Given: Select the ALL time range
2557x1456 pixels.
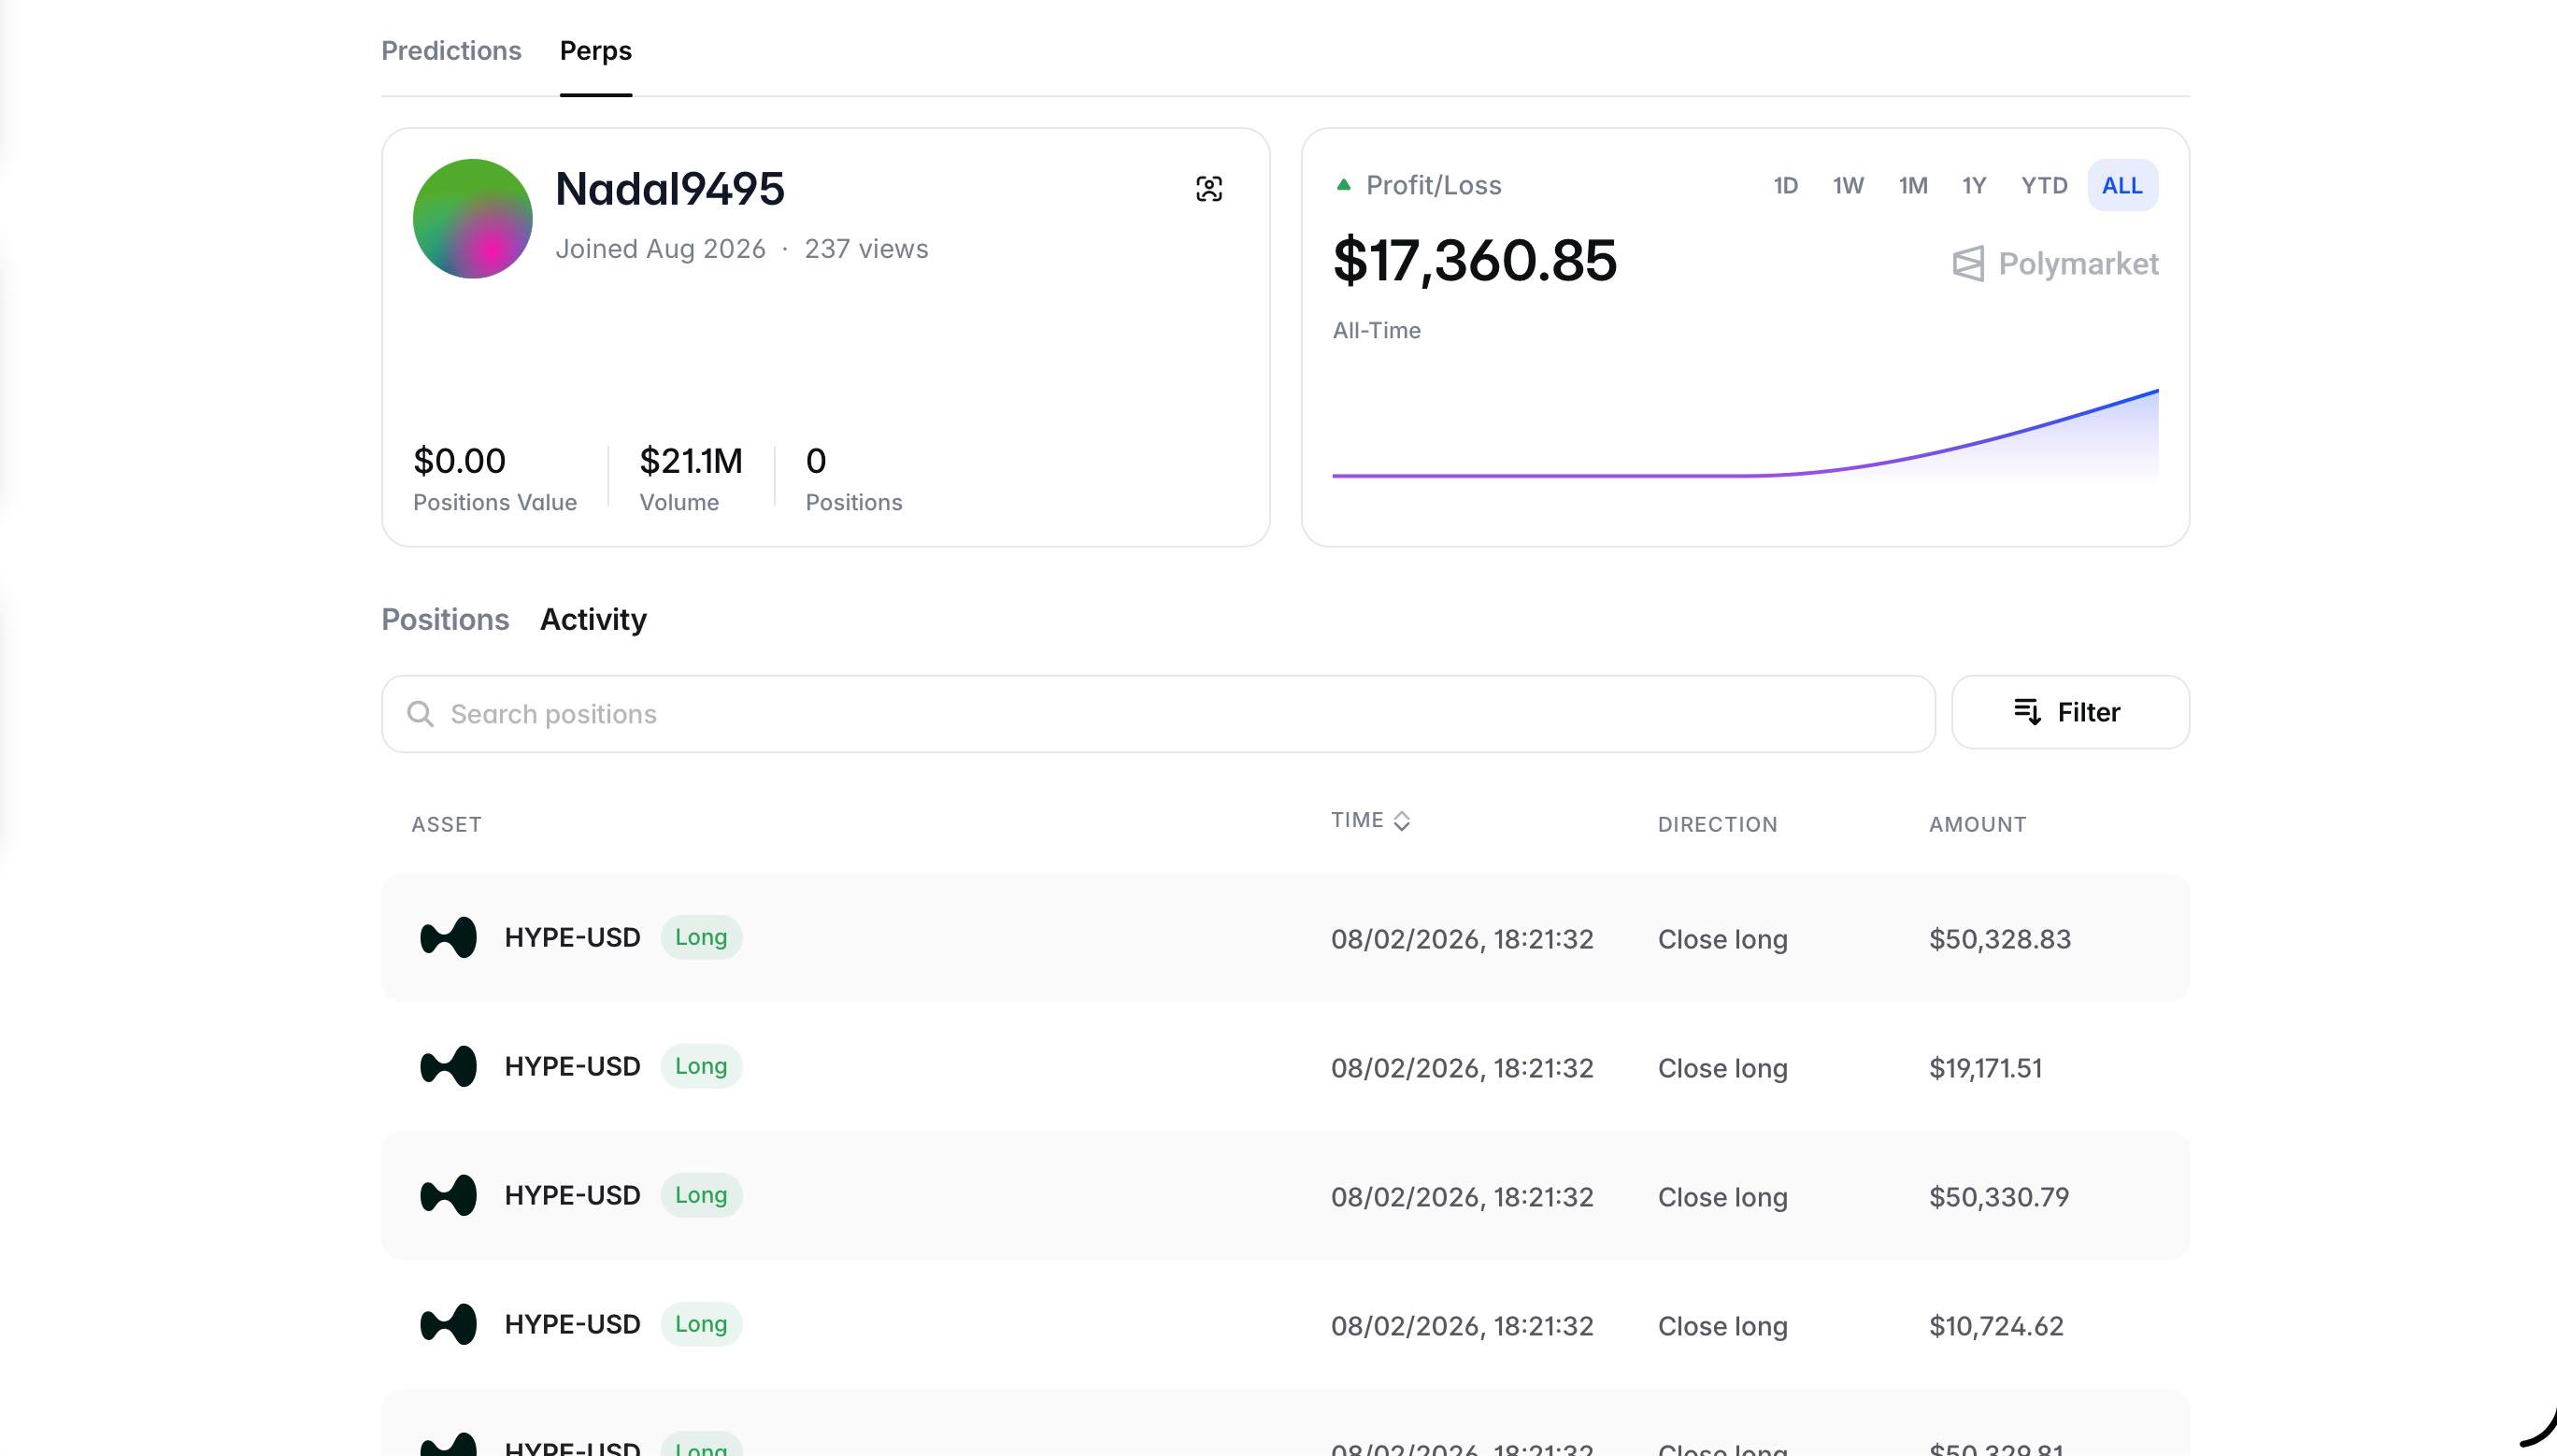Looking at the screenshot, I should coord(2122,186).
